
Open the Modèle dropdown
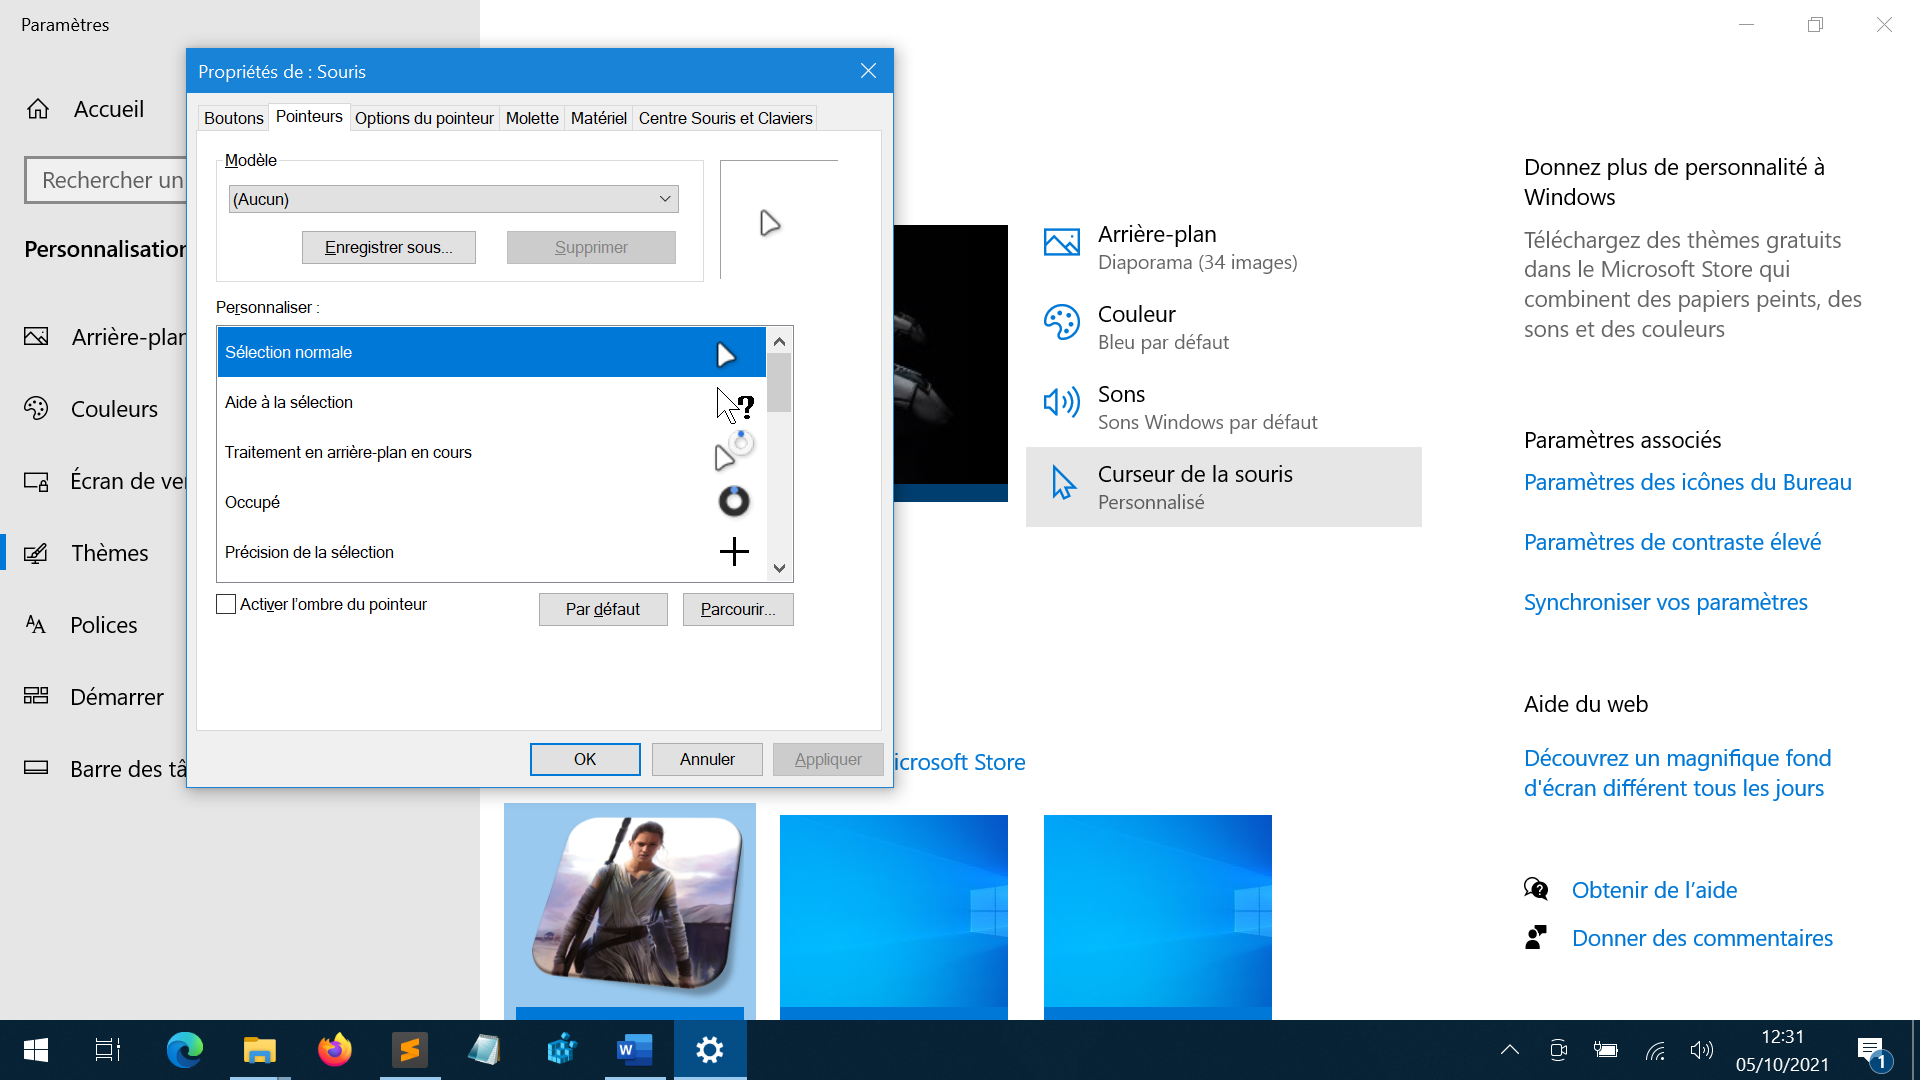453,199
